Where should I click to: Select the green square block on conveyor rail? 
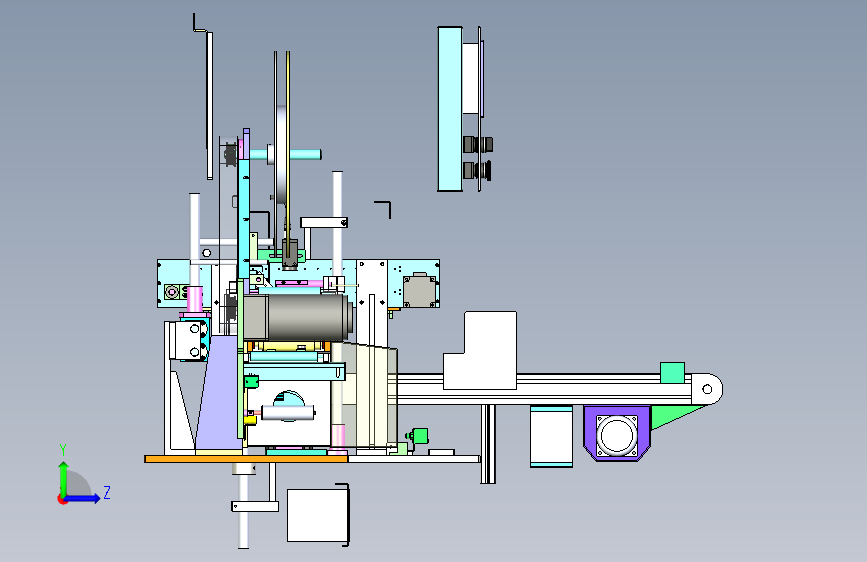point(672,372)
